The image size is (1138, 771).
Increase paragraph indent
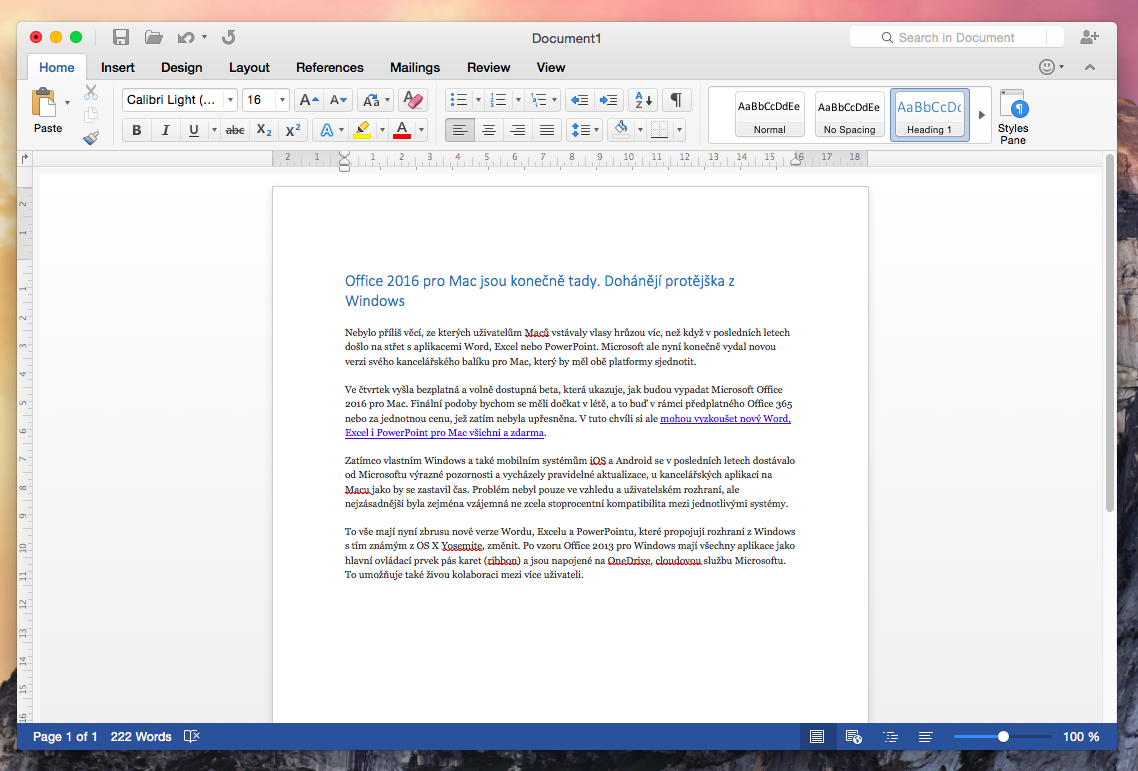tap(608, 99)
